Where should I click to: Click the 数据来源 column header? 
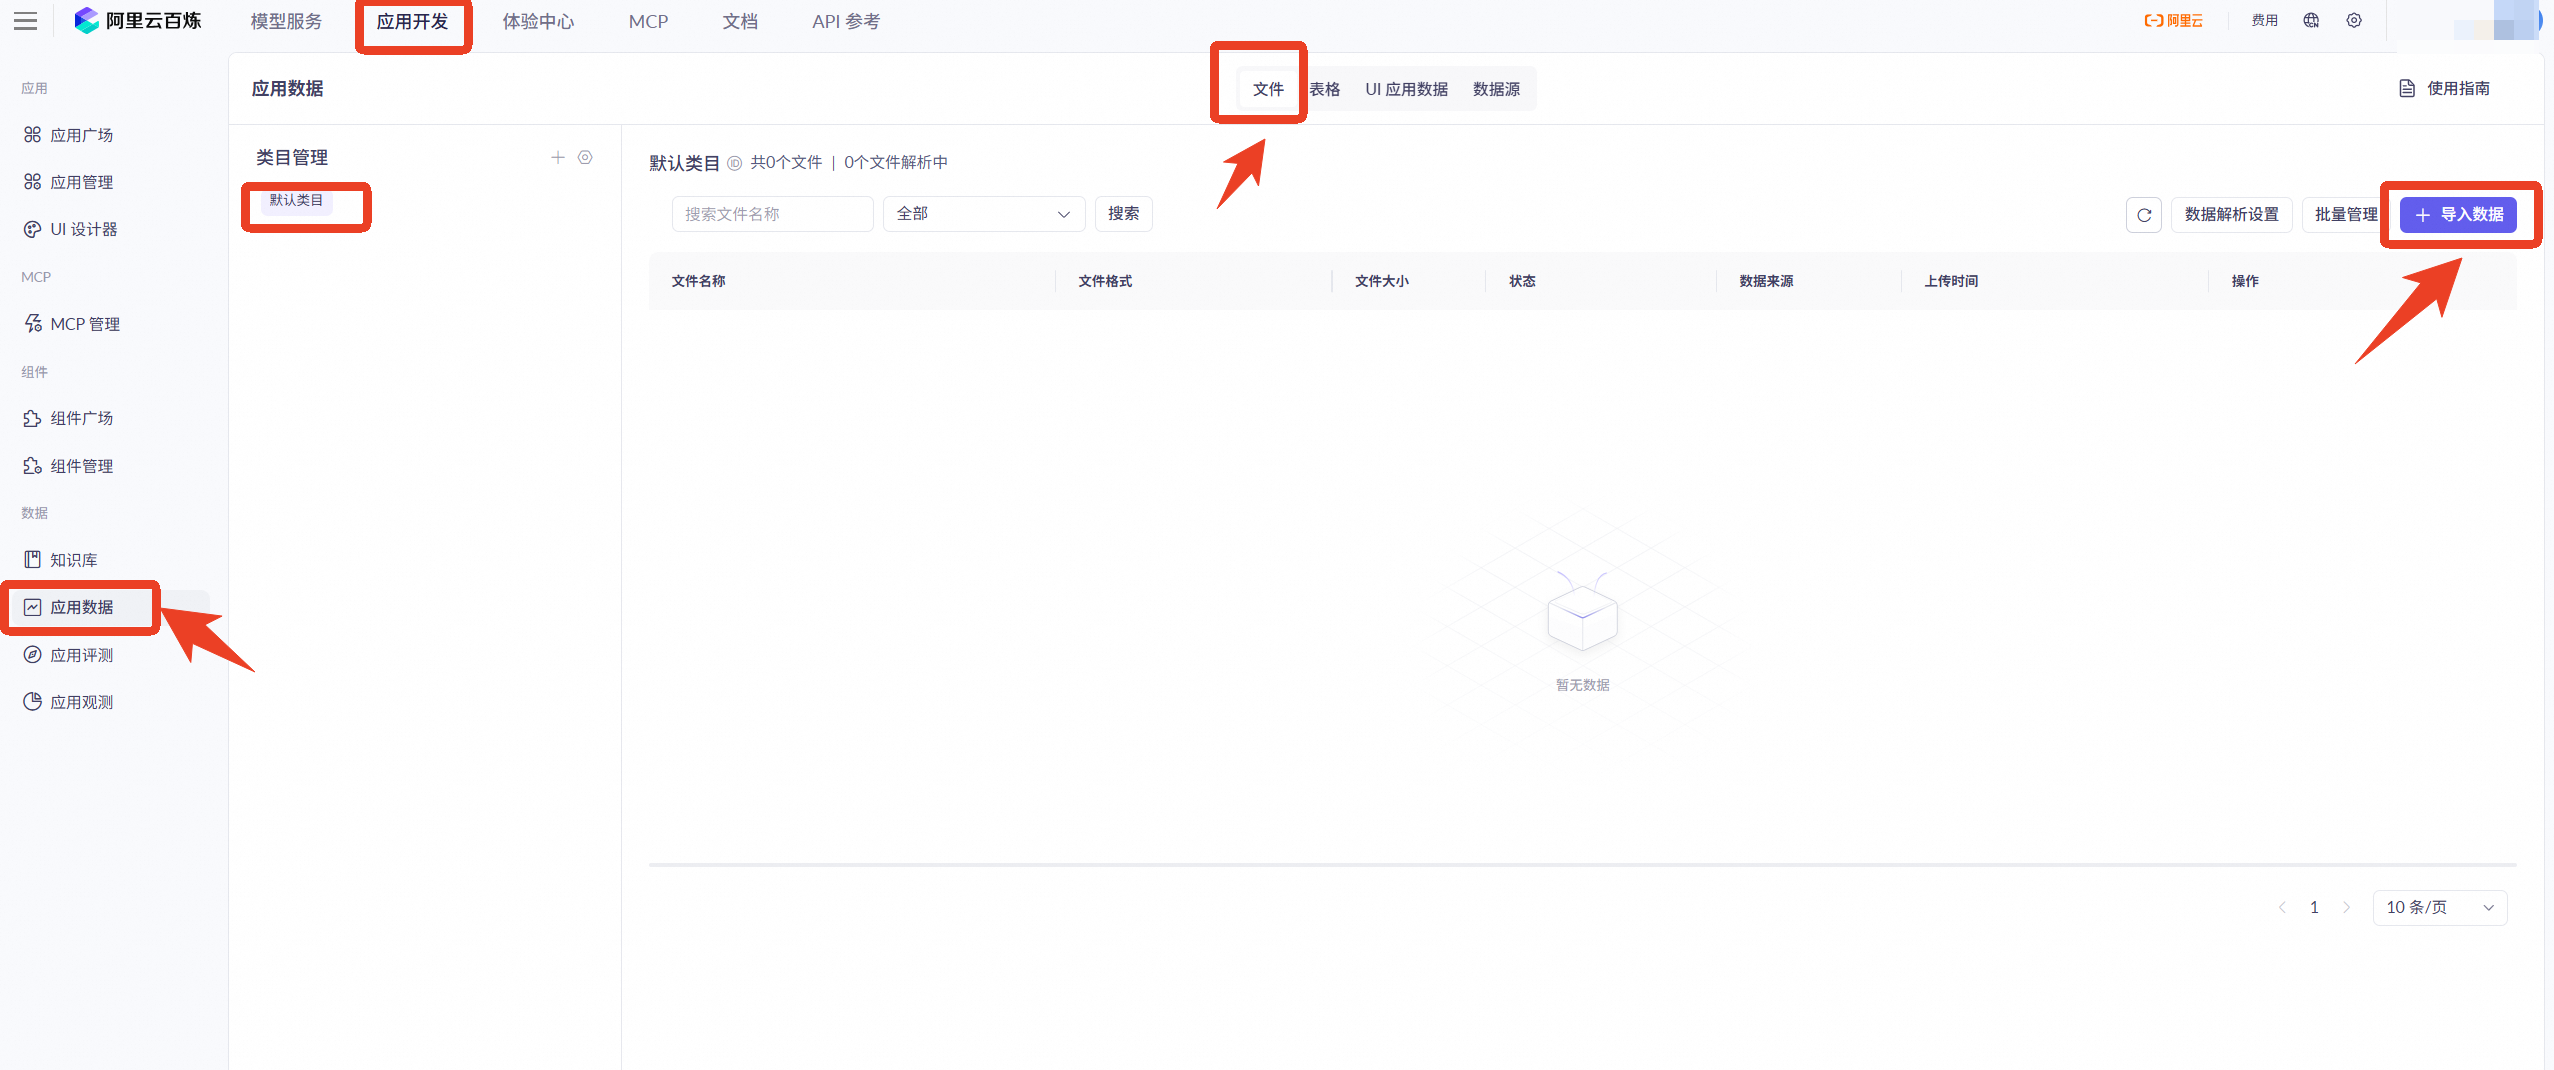[1767, 281]
